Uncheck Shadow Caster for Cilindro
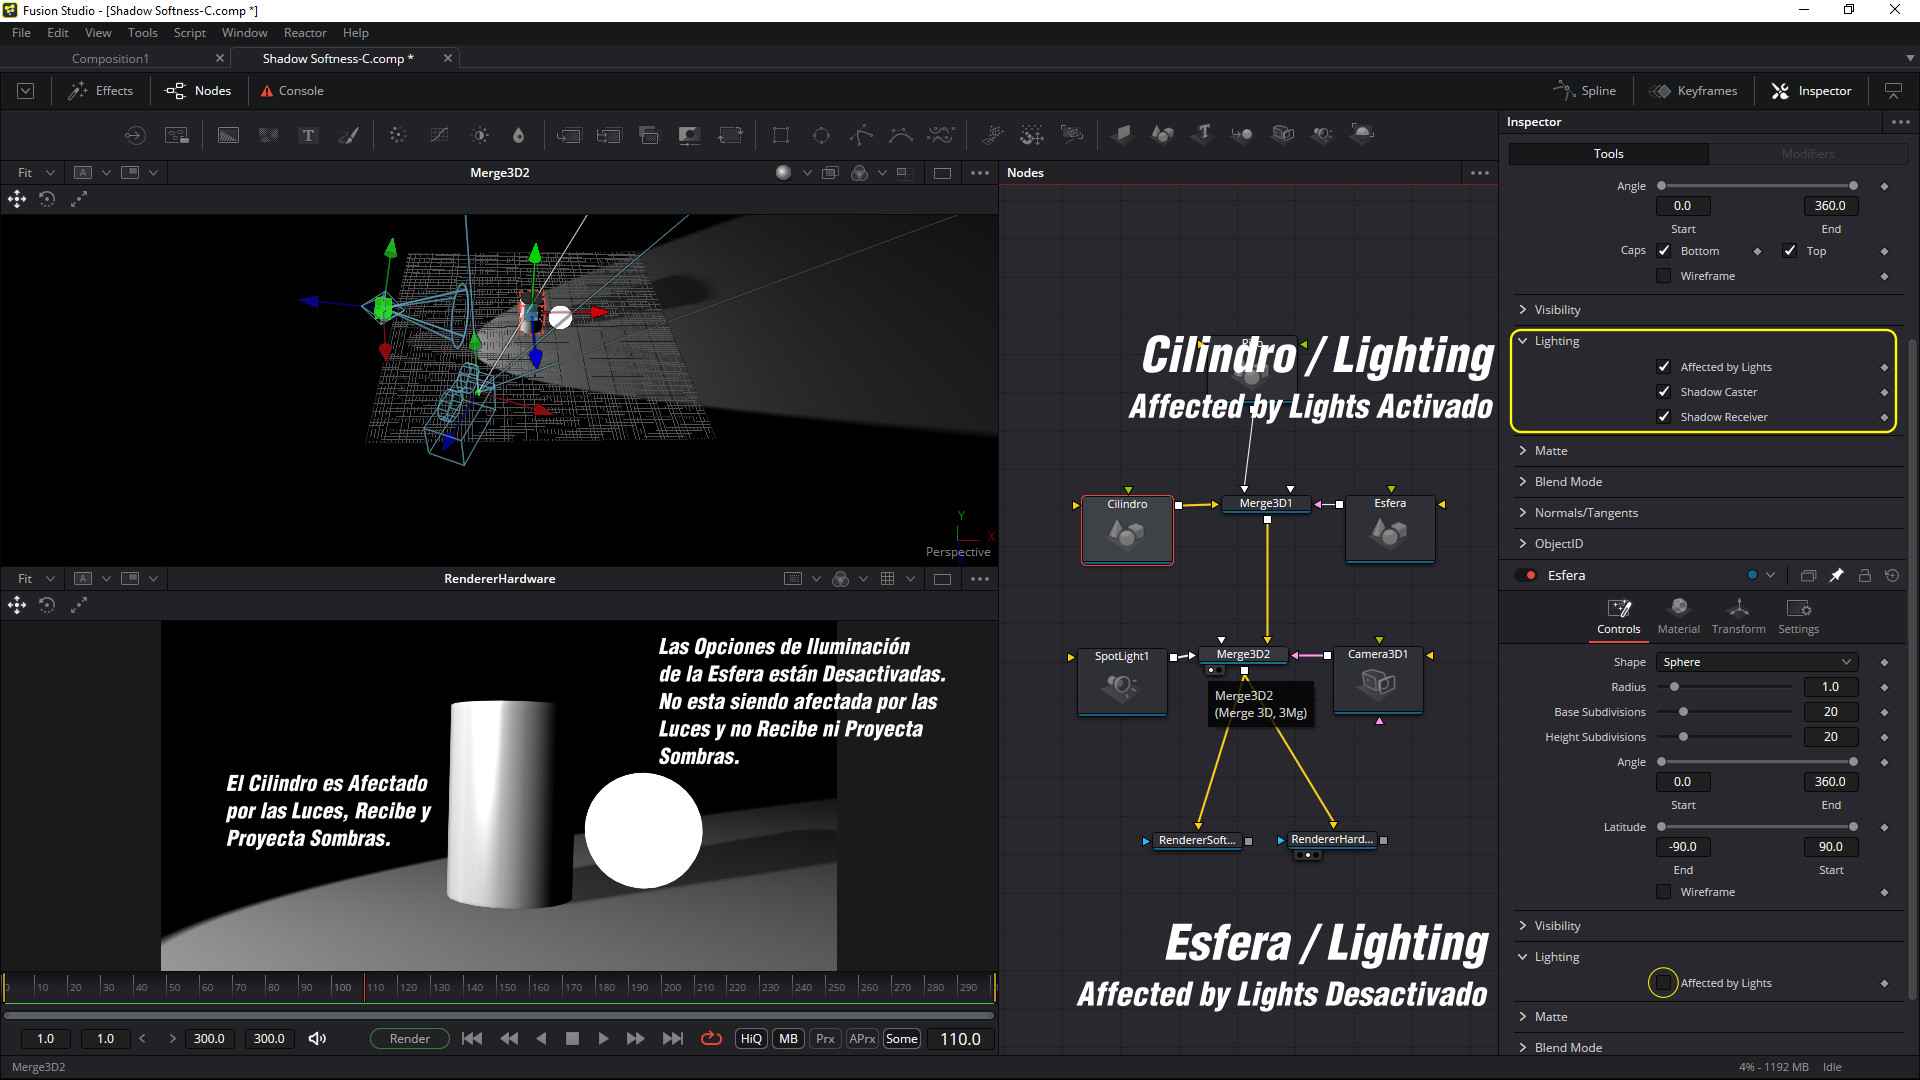Image resolution: width=1920 pixels, height=1080 pixels. [1664, 392]
